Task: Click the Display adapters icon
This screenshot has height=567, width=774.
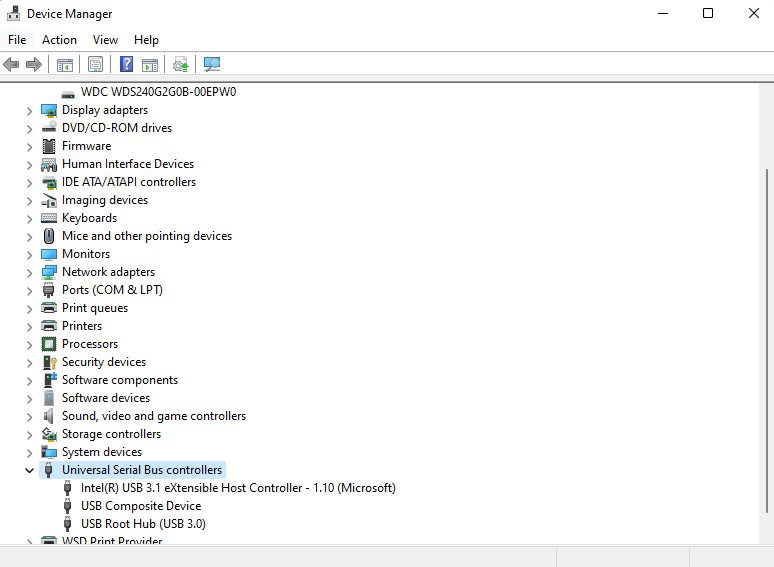Action: pyautogui.click(x=49, y=111)
